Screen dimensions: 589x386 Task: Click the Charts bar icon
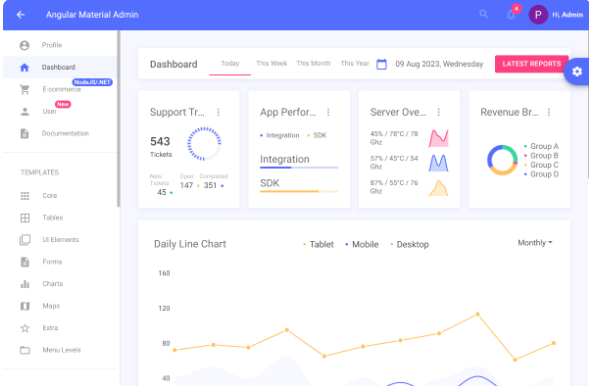[x=25, y=284]
